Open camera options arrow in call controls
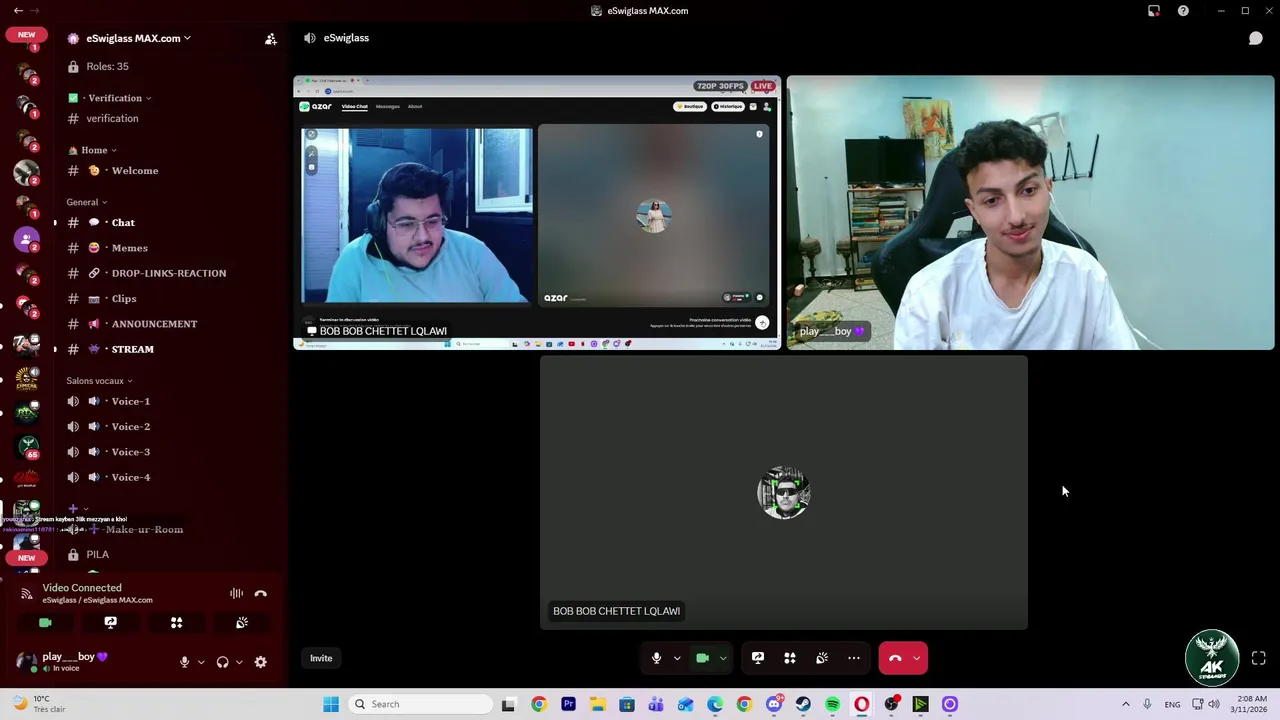1280x720 pixels. (x=722, y=658)
